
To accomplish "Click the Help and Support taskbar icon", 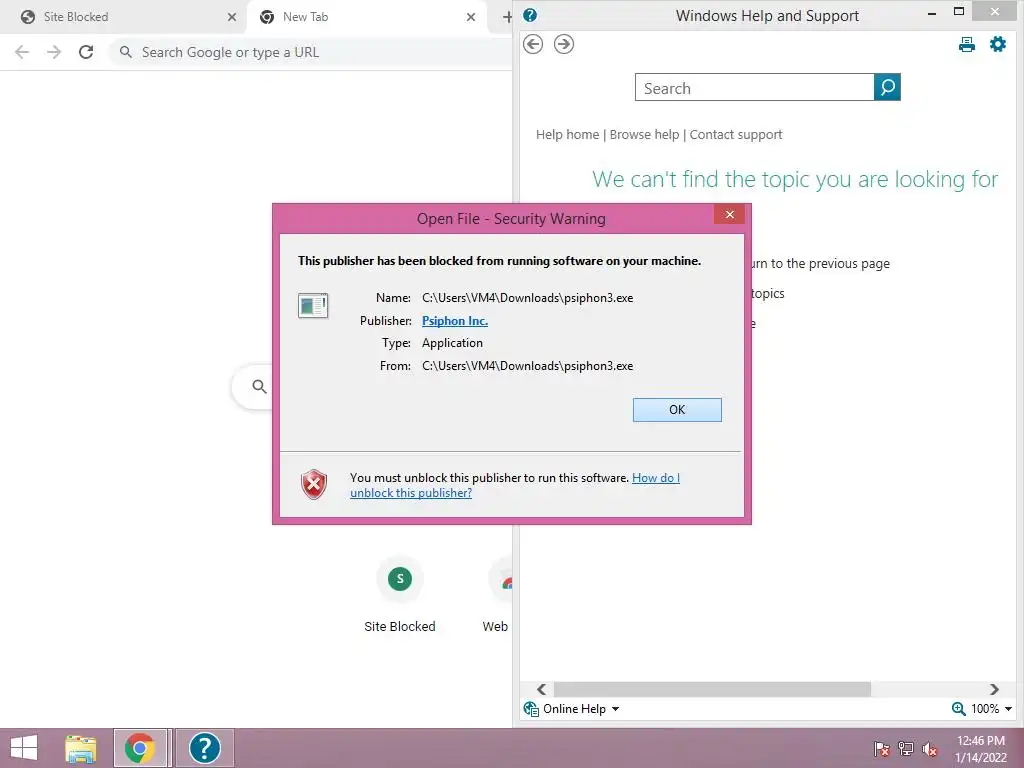I will (204, 748).
